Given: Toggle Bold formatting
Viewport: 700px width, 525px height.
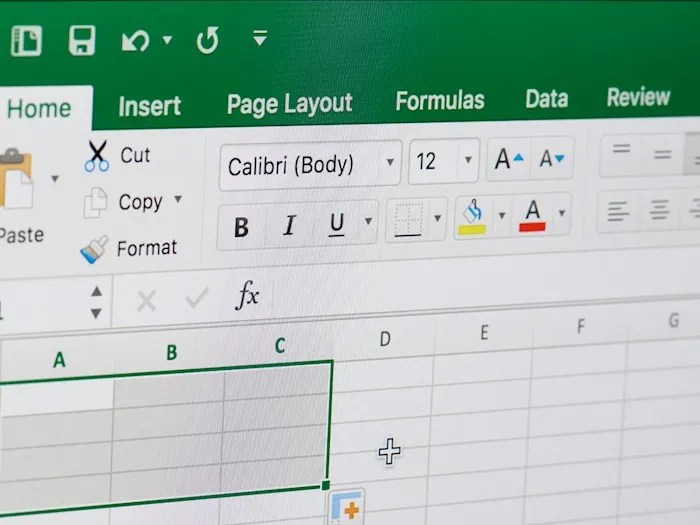Looking at the screenshot, I should [x=241, y=227].
